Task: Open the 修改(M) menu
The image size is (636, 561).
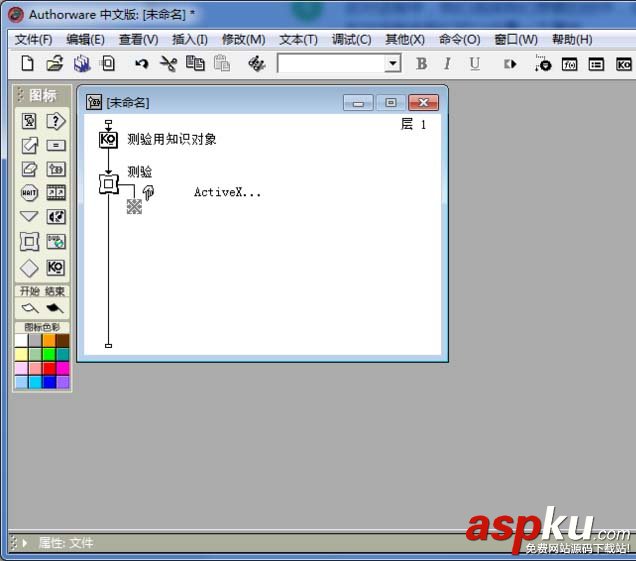Action: coord(243,40)
